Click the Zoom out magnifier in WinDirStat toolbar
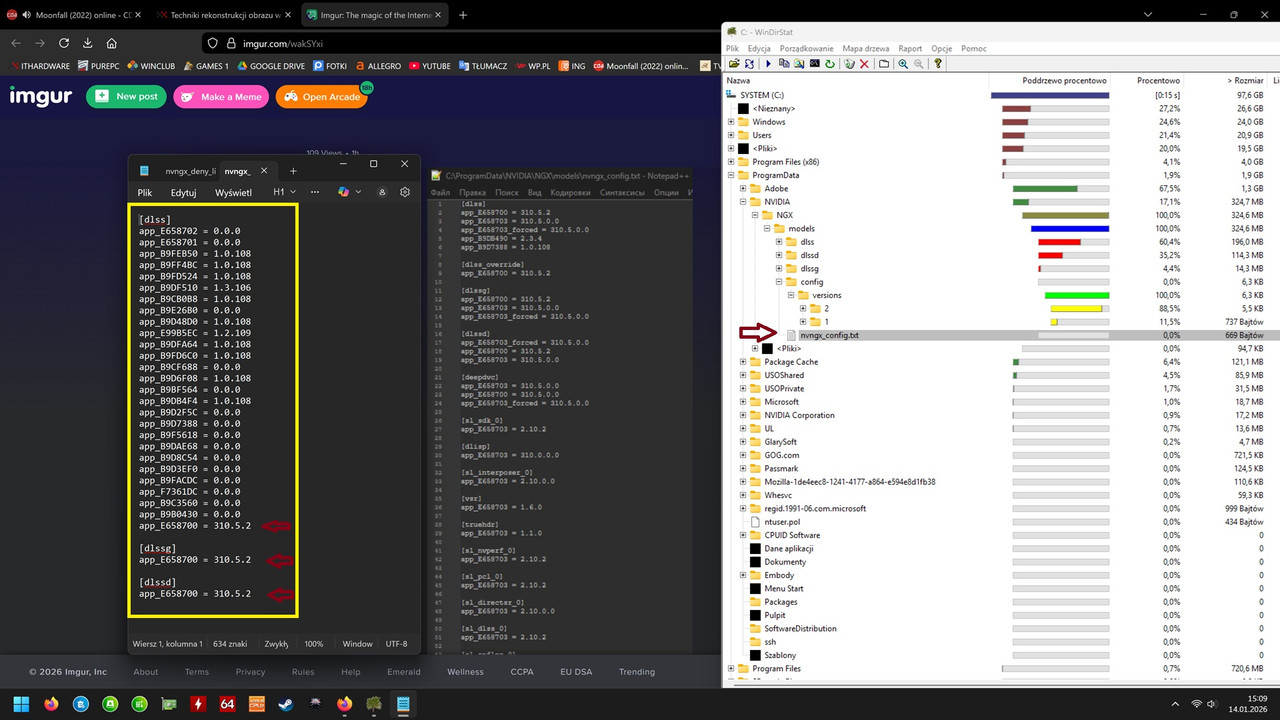 point(918,63)
